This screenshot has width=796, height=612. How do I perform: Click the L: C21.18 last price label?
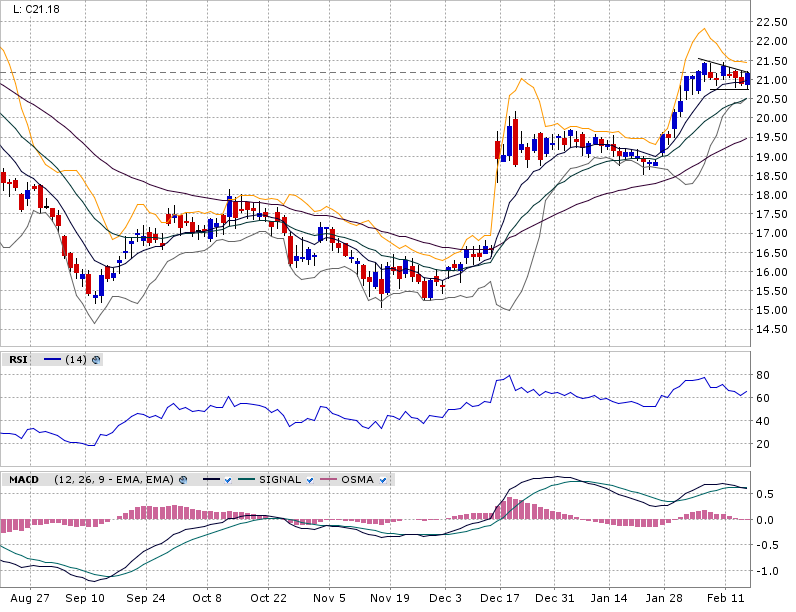[37, 9]
